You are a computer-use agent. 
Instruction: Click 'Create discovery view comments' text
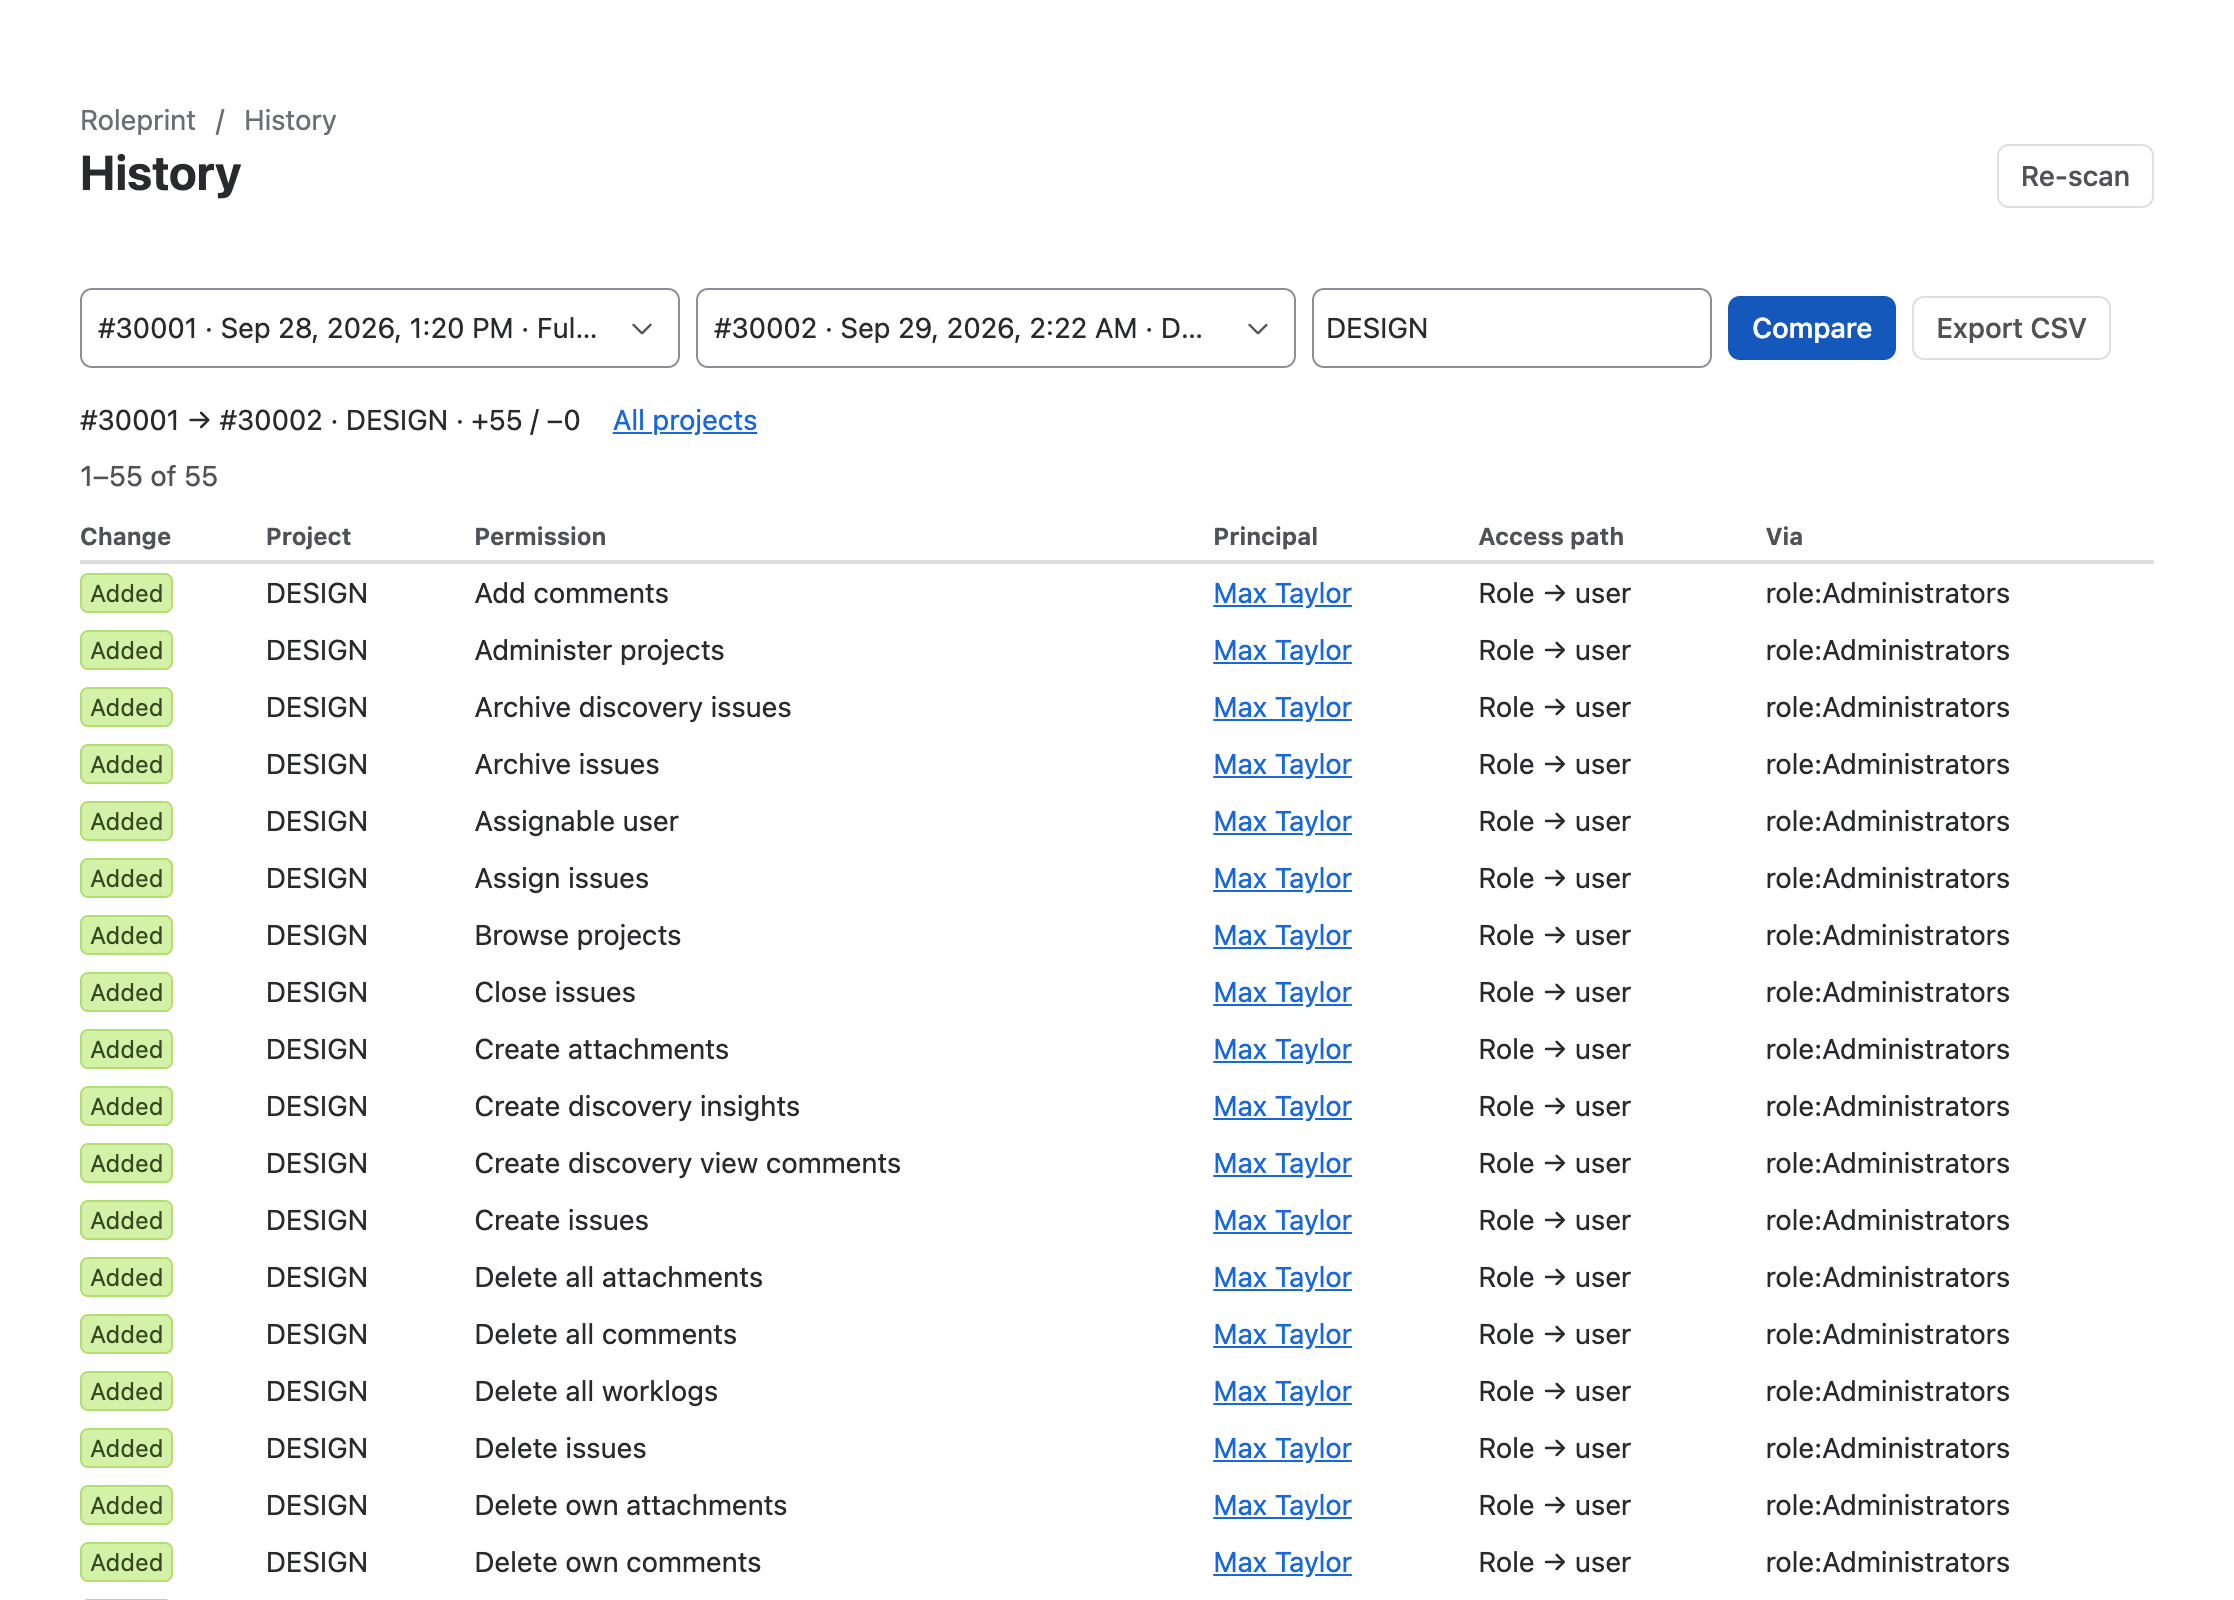point(687,1163)
